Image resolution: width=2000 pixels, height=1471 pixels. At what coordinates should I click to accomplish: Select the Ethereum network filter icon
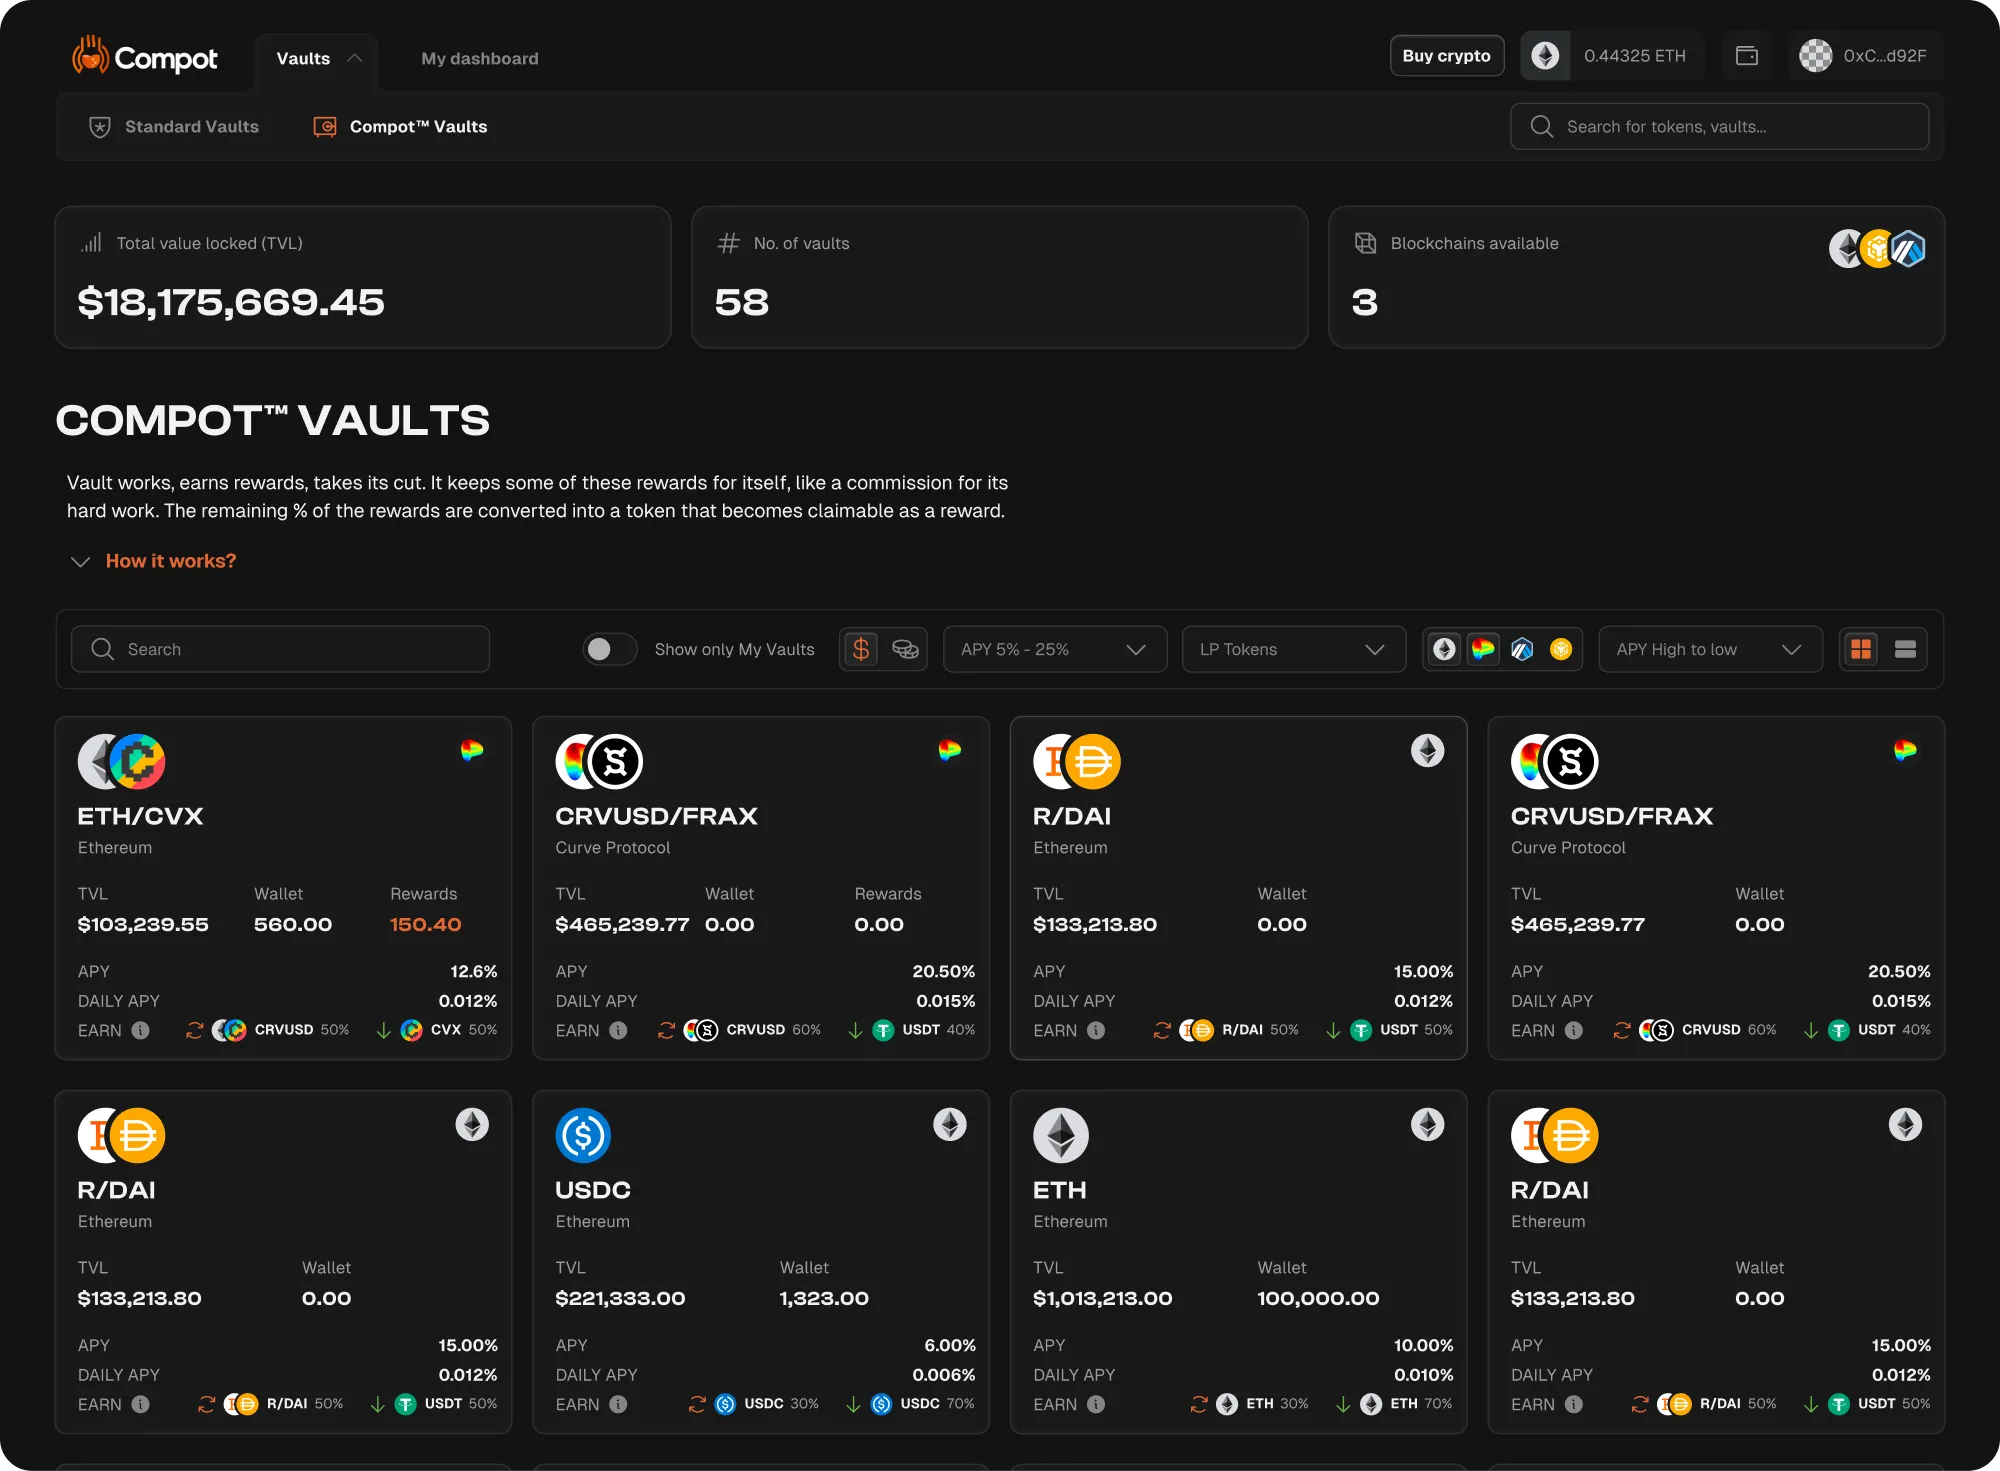1443,649
